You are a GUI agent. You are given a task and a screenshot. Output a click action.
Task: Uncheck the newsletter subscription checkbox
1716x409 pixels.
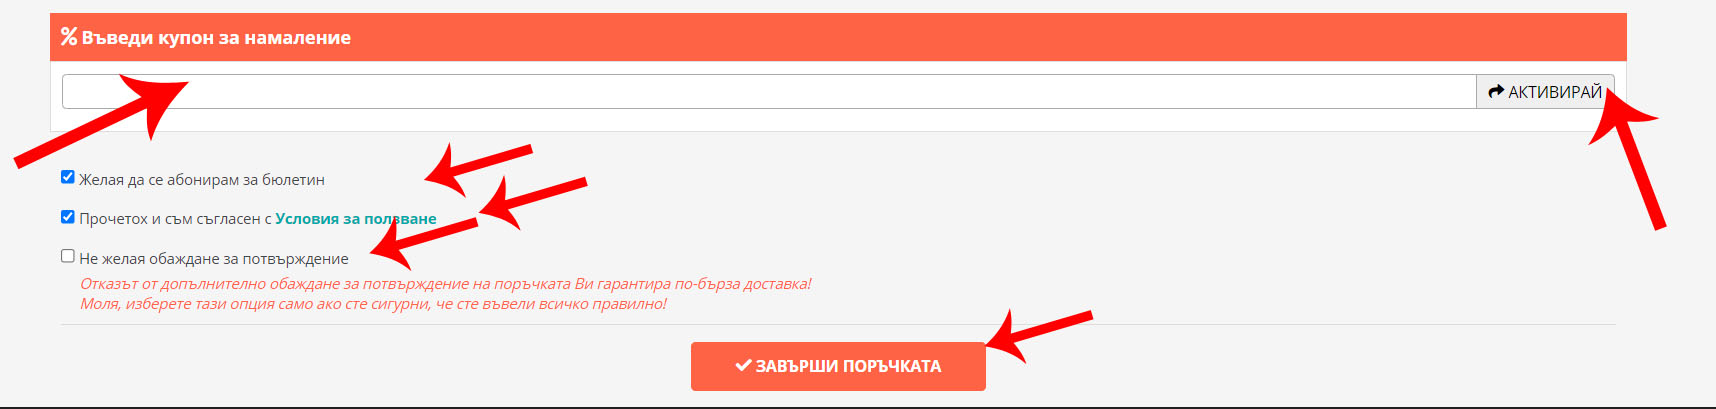pos(68,177)
